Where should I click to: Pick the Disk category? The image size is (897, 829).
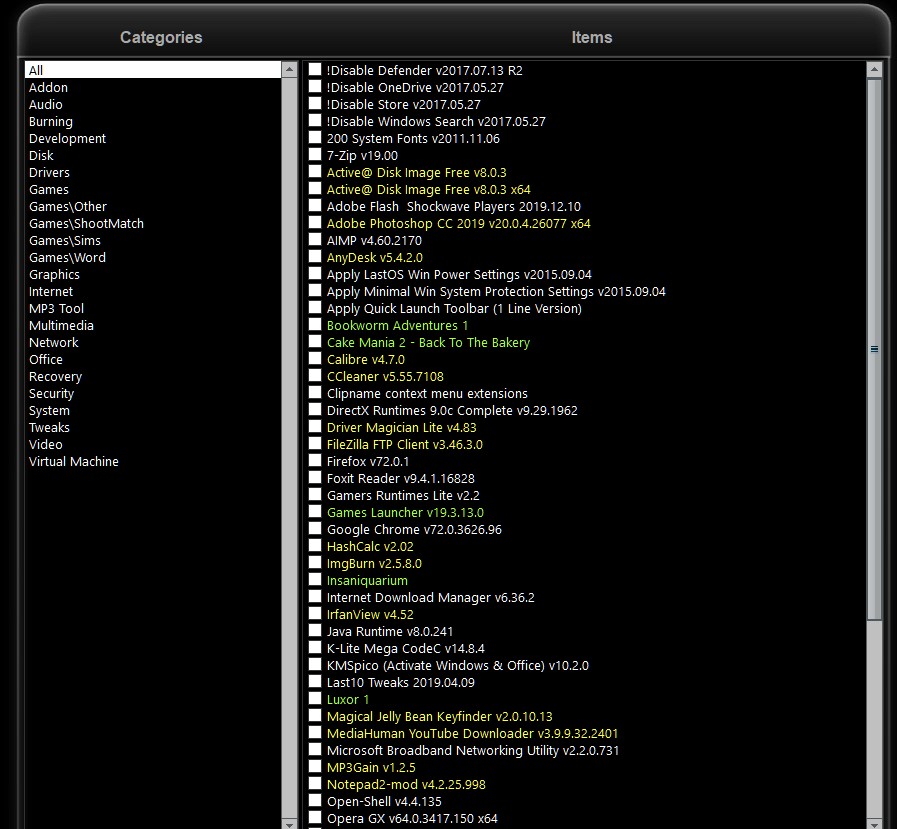41,156
